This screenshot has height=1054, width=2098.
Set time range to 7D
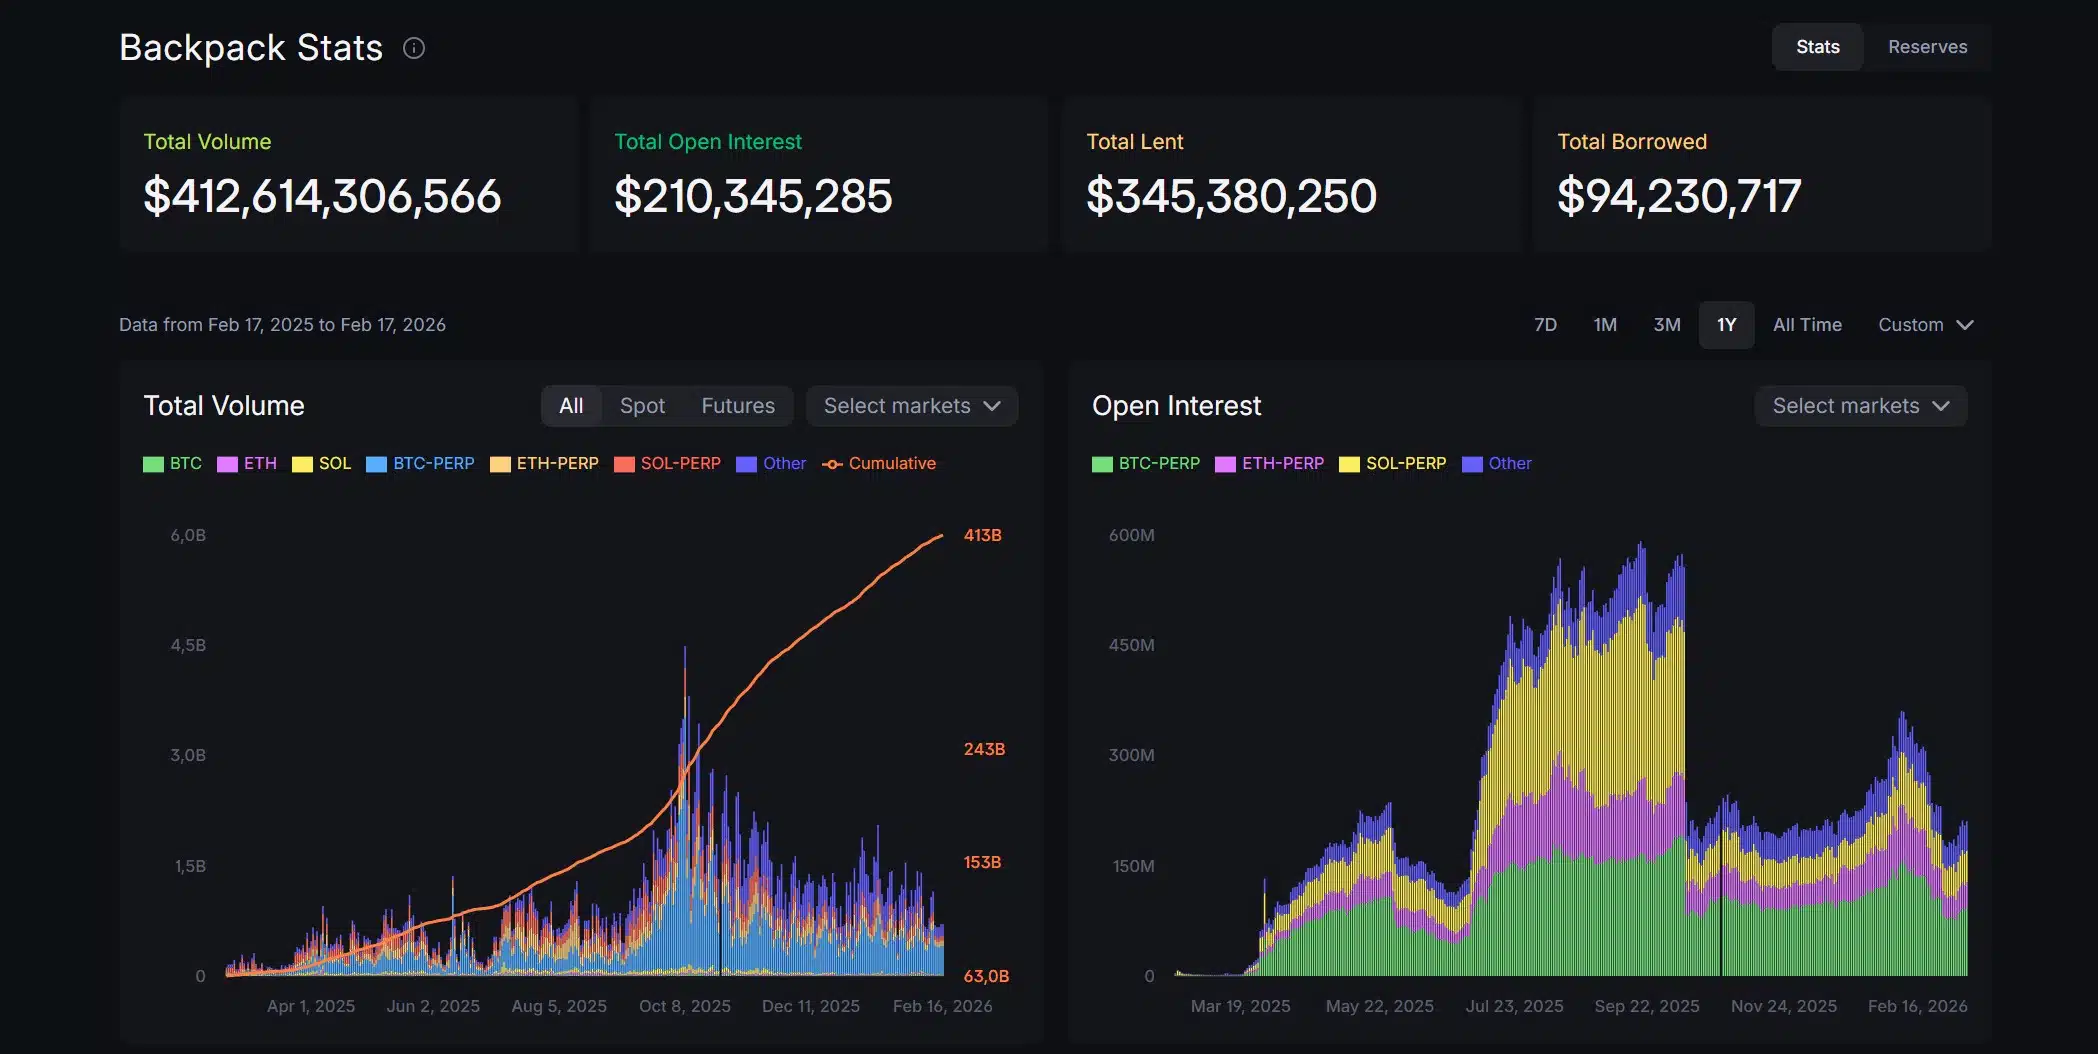(x=1545, y=325)
